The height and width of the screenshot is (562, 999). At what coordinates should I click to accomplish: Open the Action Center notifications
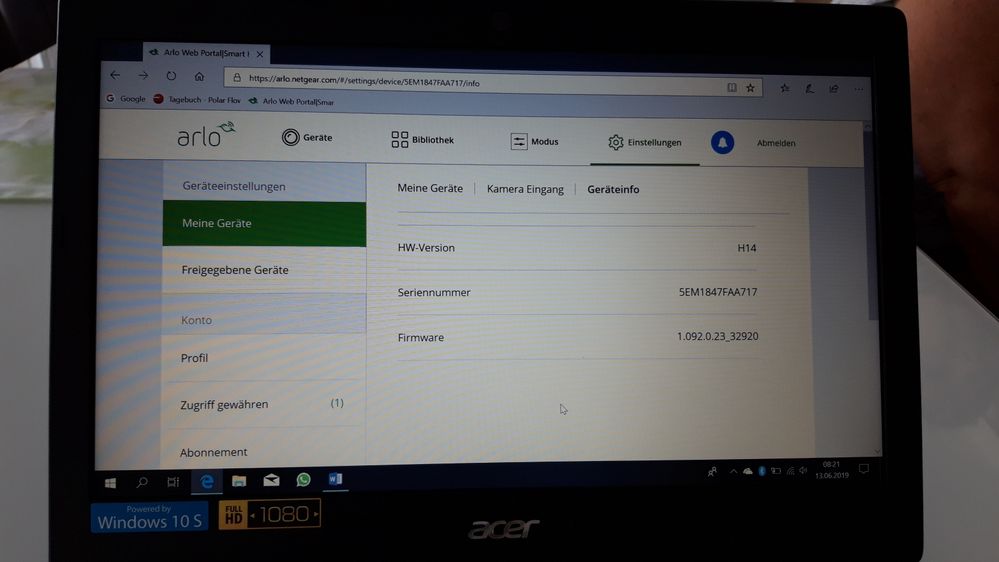[864, 469]
